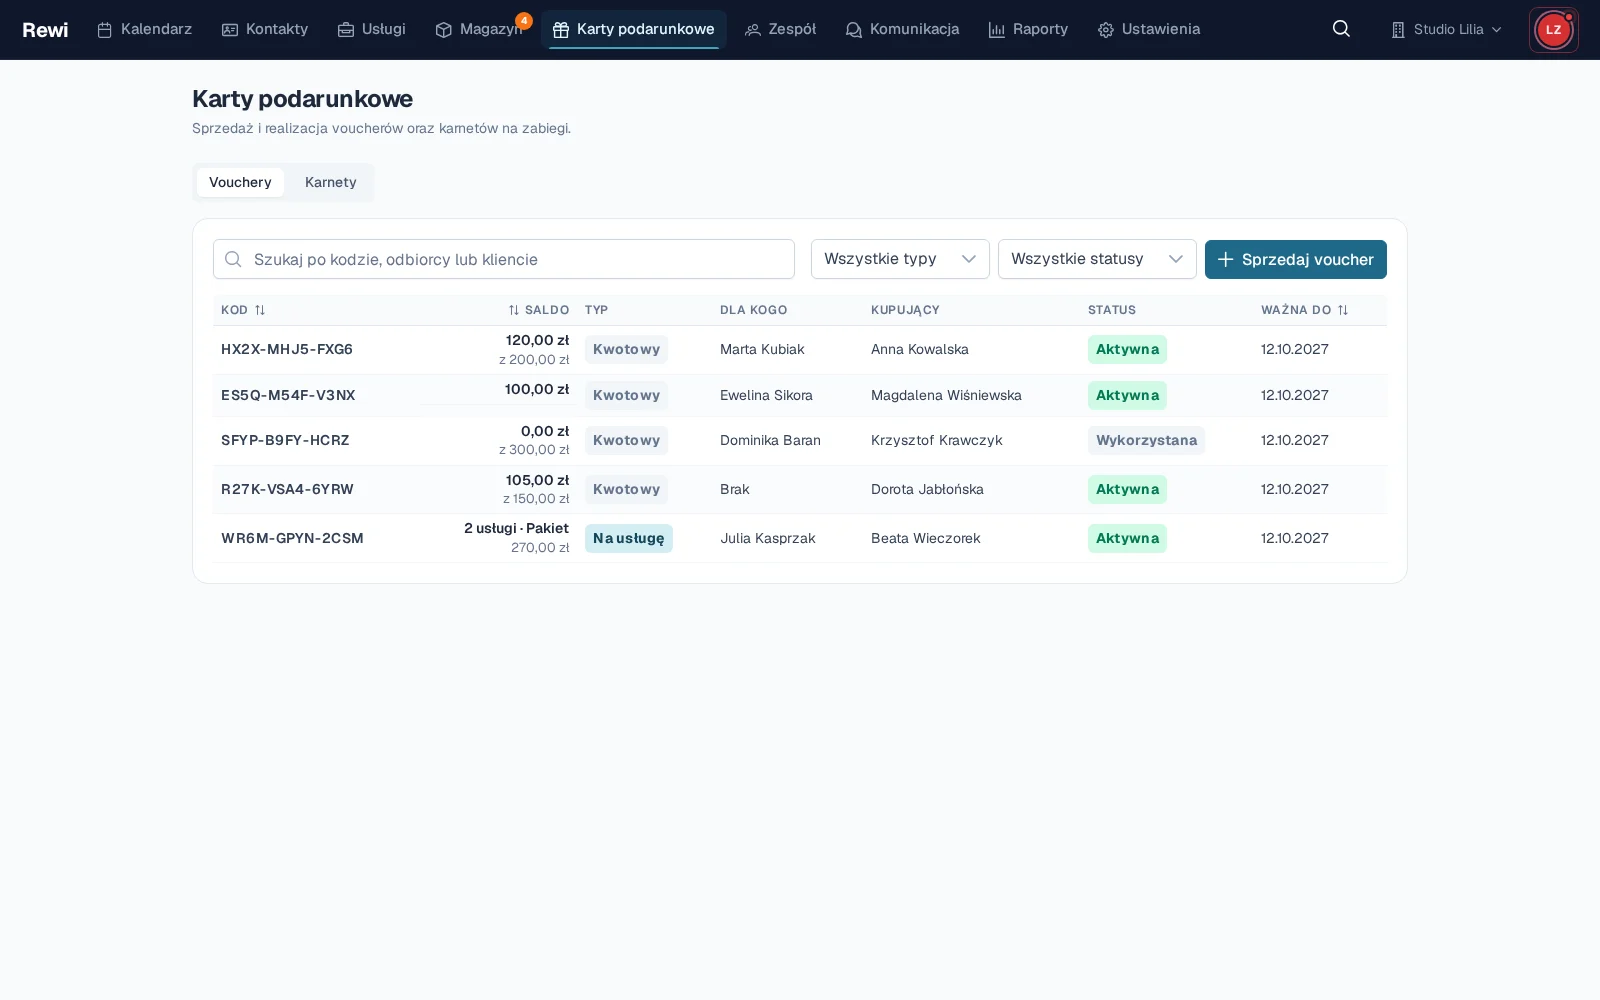
Task: Click Aktywna badge in Beata Wieczorek row
Action: (1127, 538)
